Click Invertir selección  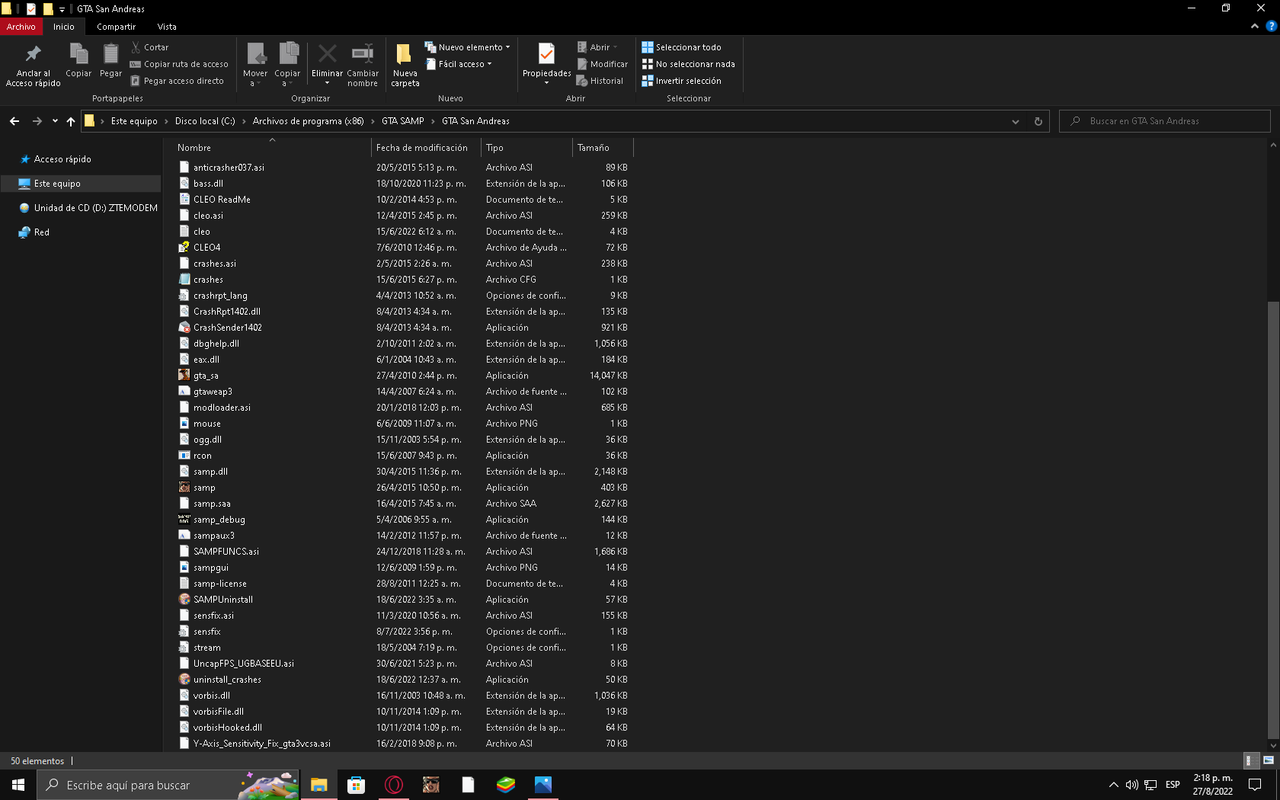point(681,81)
